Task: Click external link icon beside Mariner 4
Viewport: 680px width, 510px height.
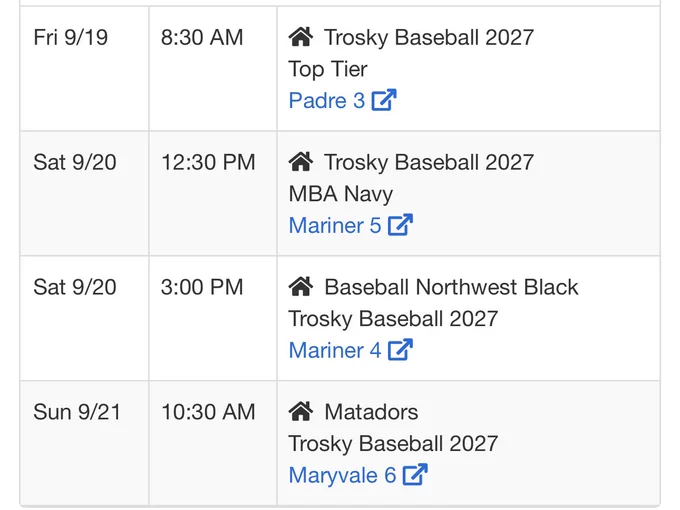Action: (x=400, y=350)
